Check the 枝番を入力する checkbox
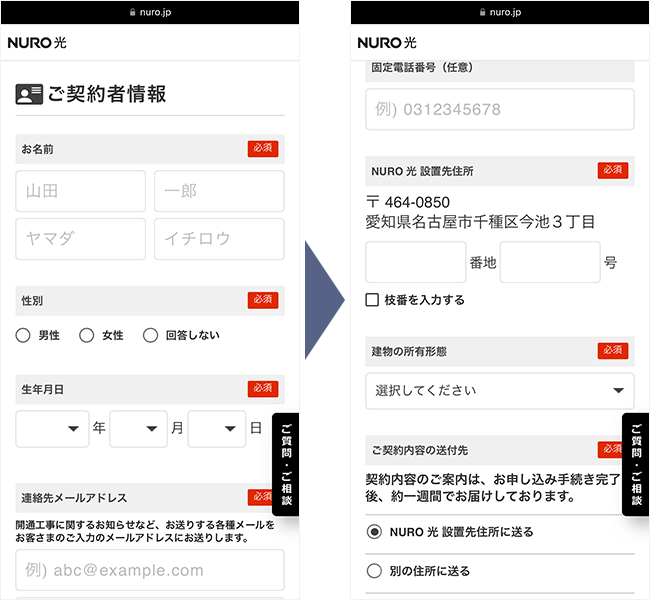The height and width of the screenshot is (600, 650). tap(372, 300)
